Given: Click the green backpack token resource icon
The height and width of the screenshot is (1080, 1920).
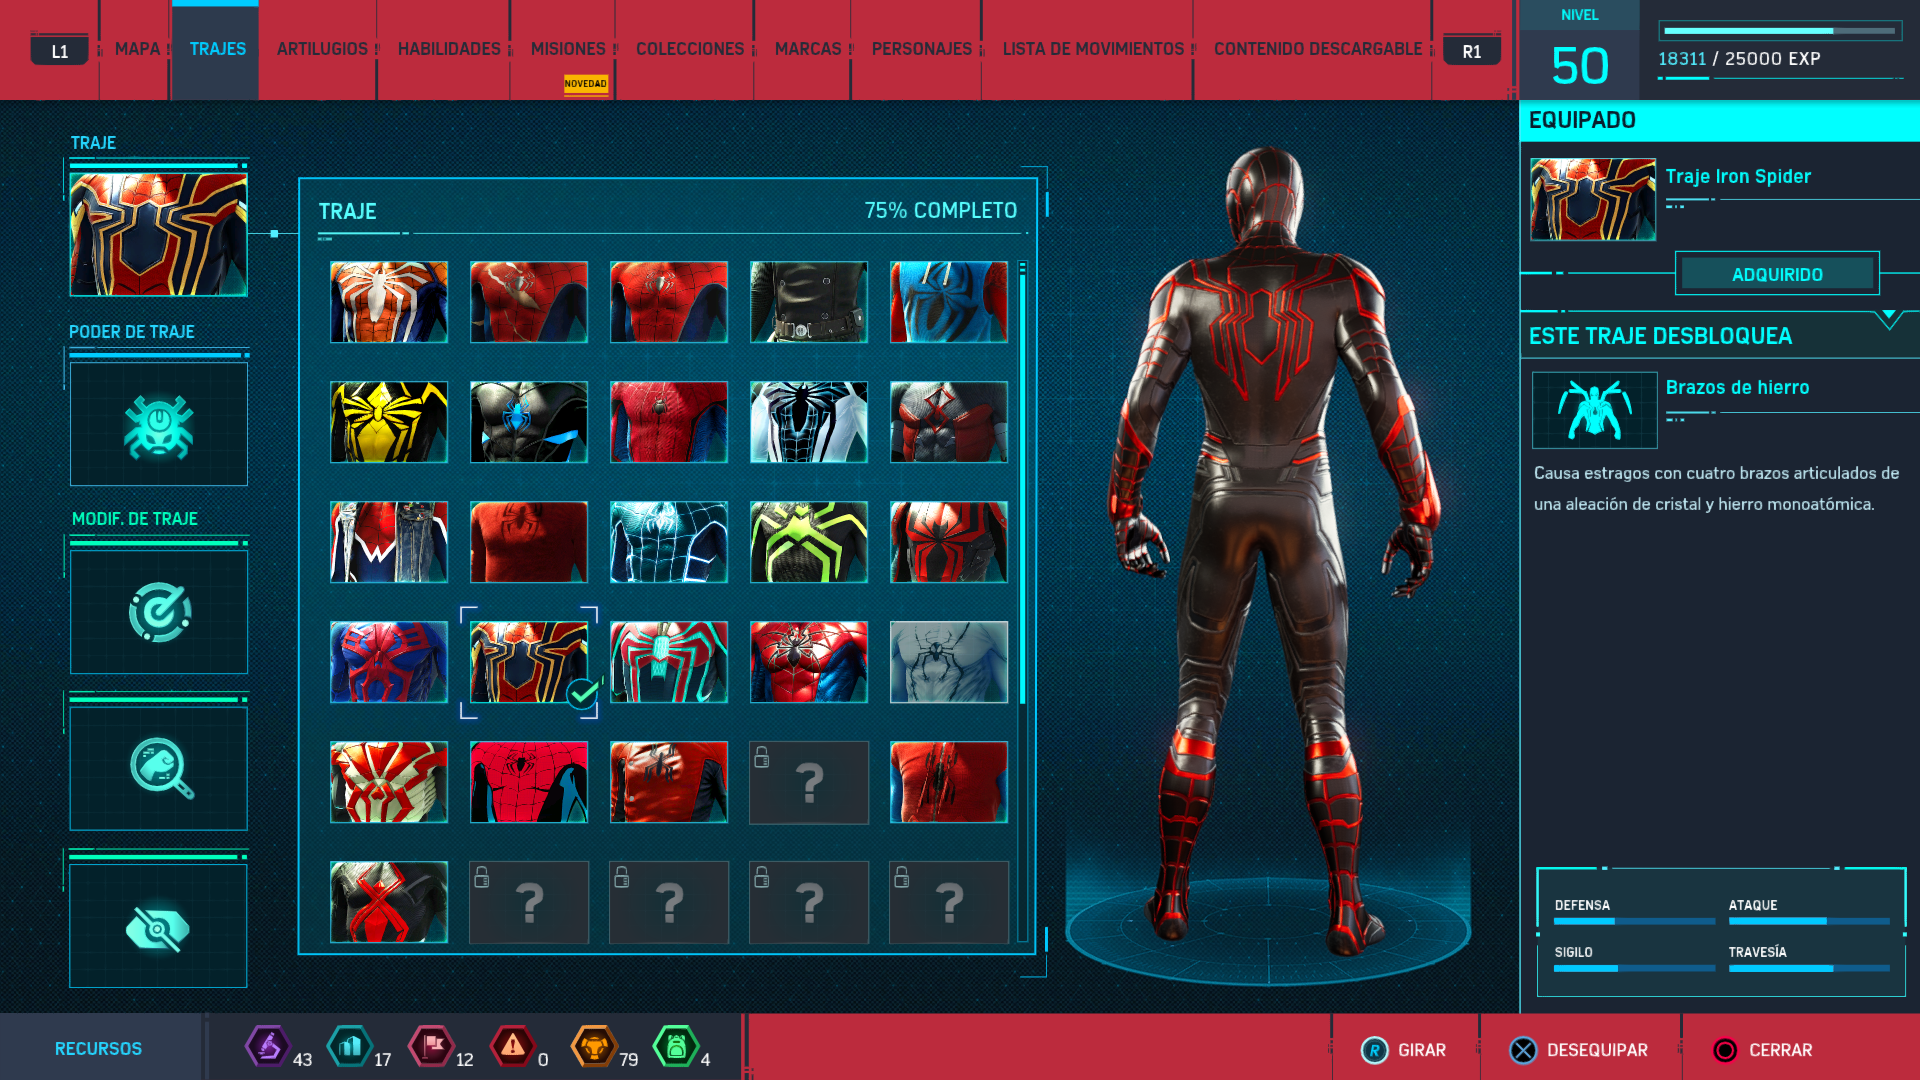Looking at the screenshot, I should click(x=675, y=1047).
